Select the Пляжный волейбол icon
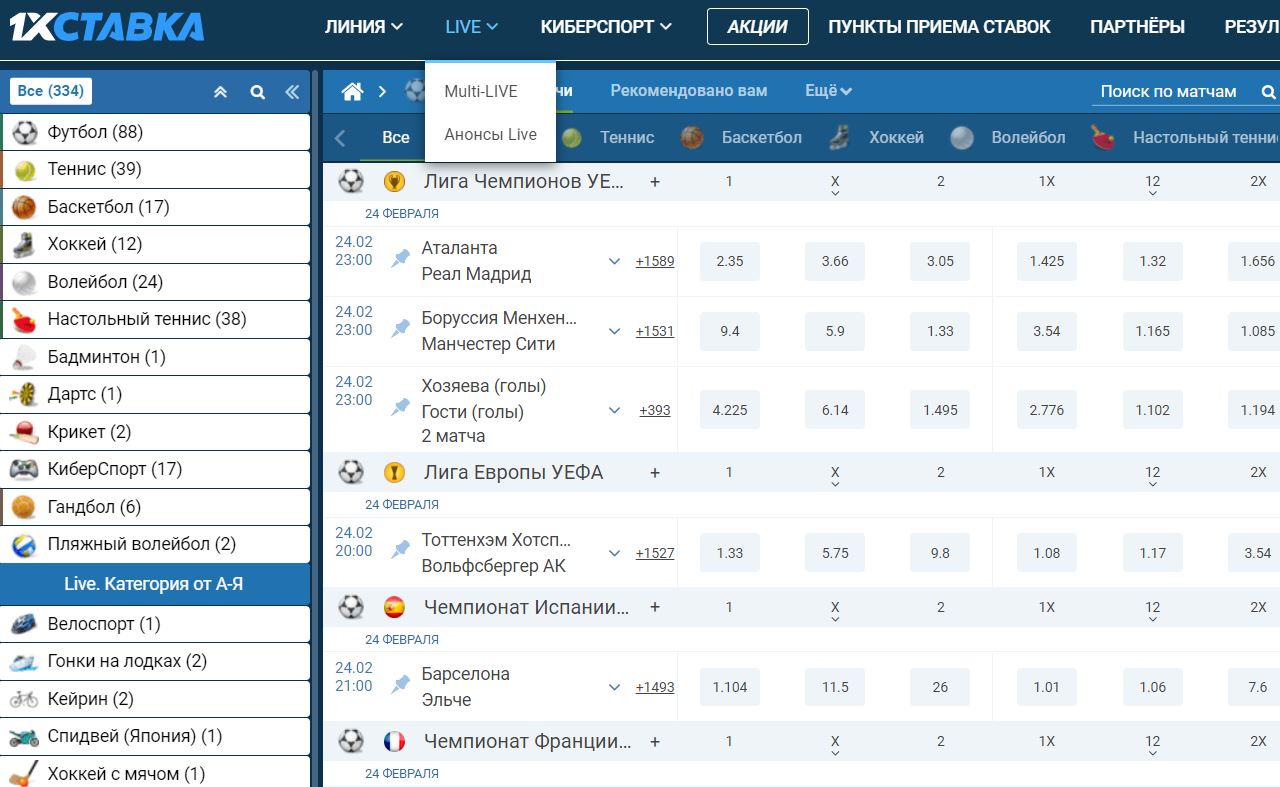The width and height of the screenshot is (1280, 787). coord(25,544)
